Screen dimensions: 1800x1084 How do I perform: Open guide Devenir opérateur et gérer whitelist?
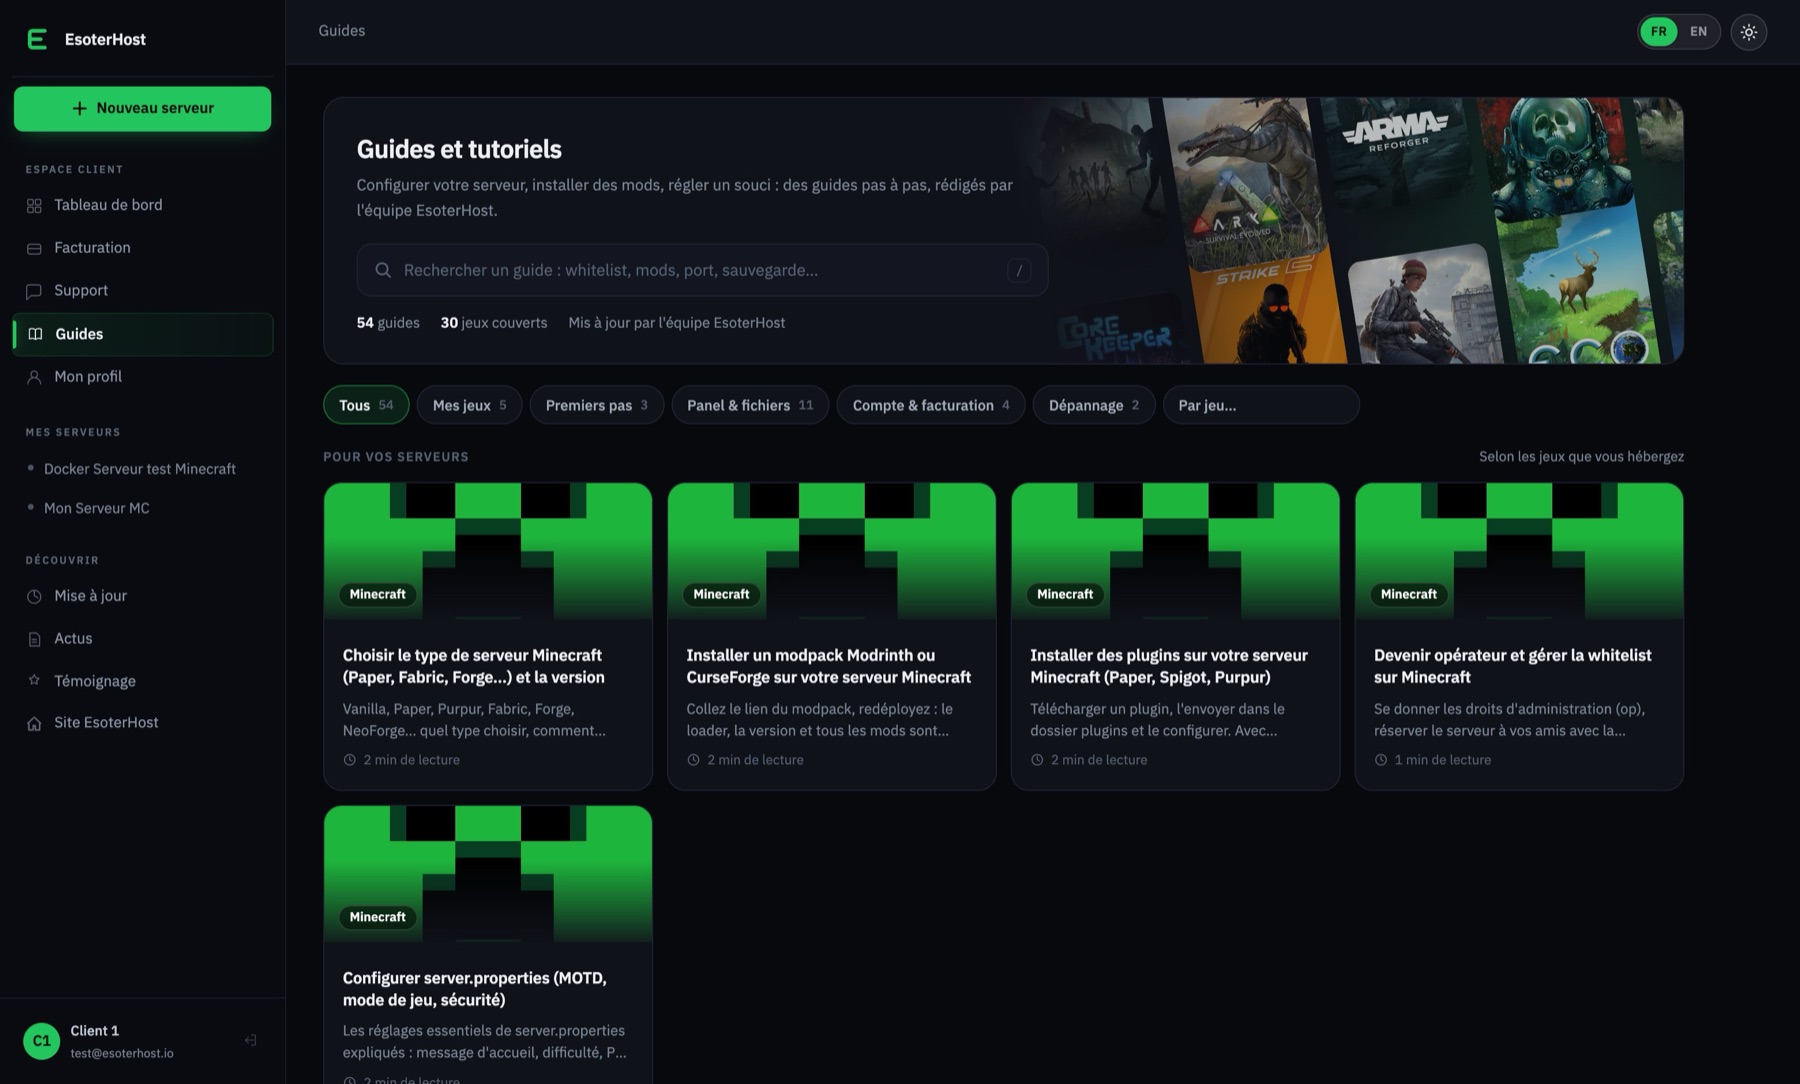tap(1519, 636)
